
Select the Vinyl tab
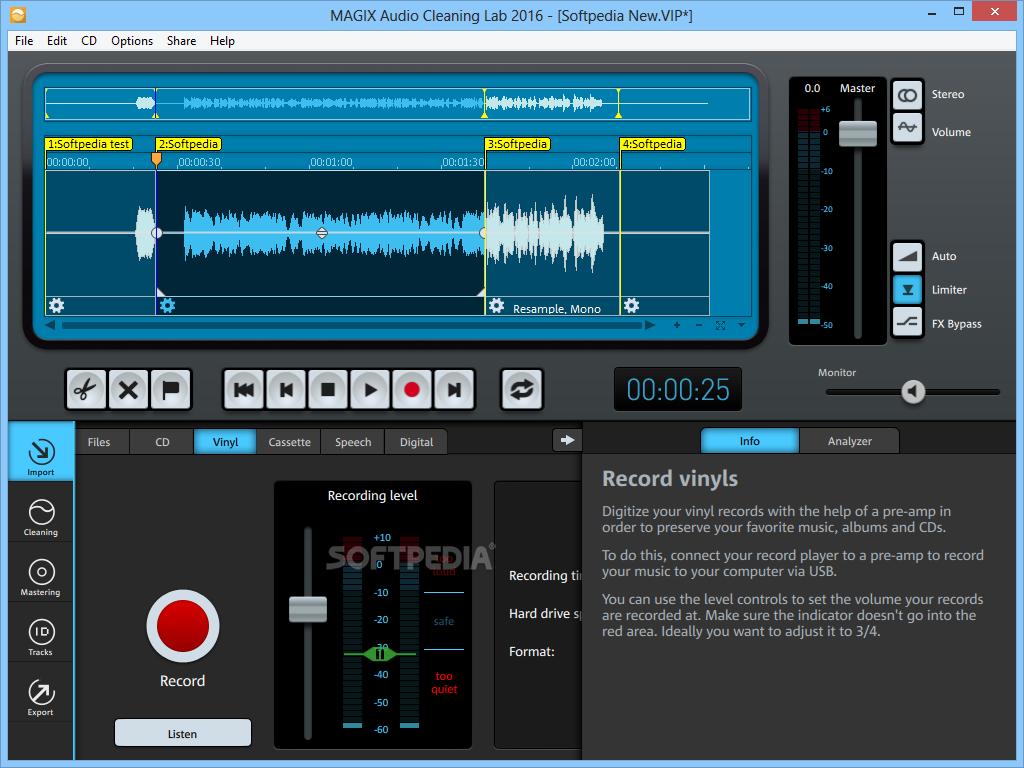click(x=225, y=442)
